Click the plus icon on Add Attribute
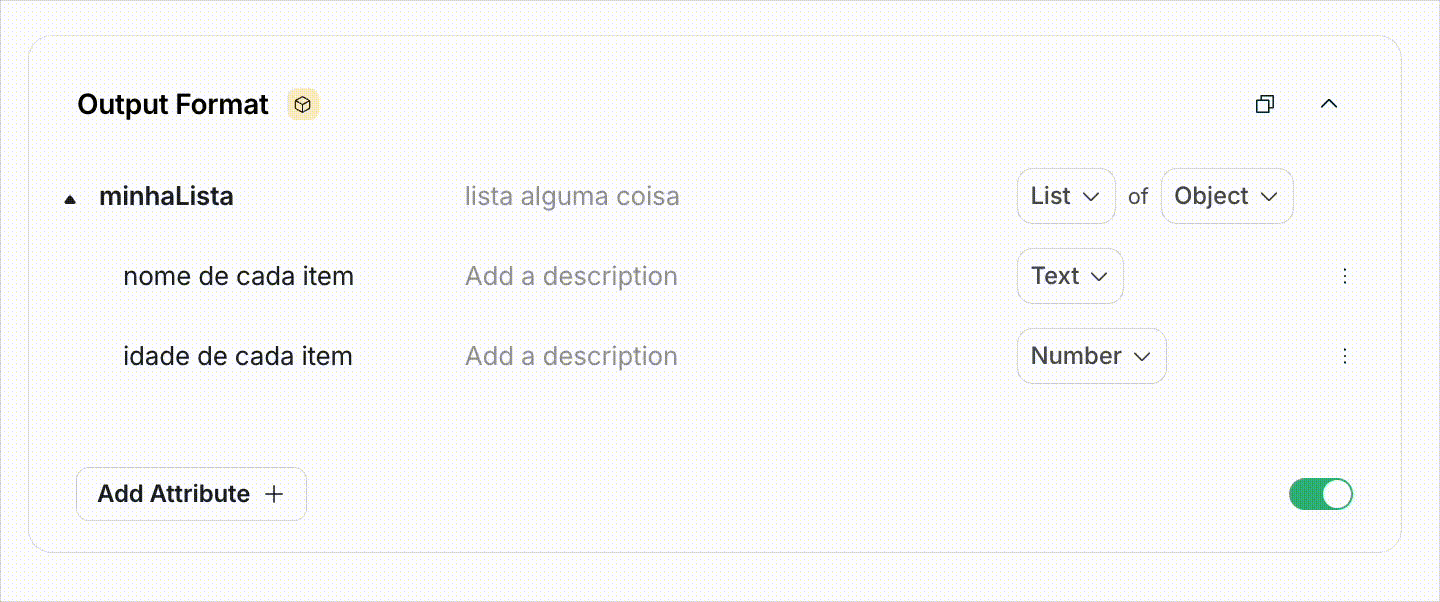Screen dimensions: 1440x602 [273, 493]
